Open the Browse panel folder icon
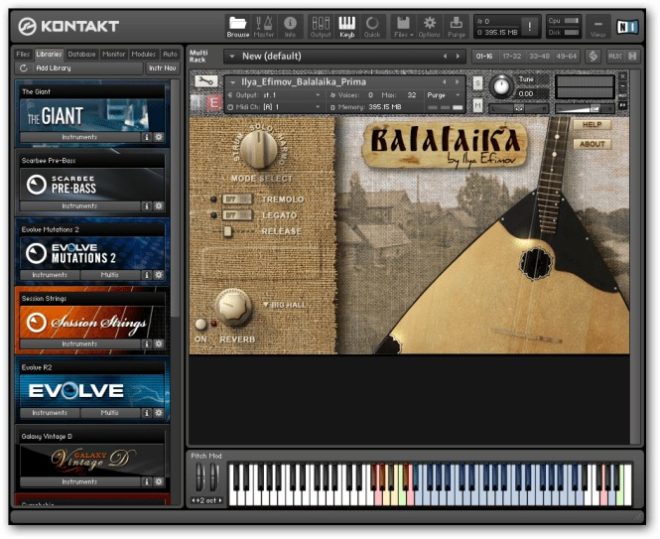The image size is (660, 539). coord(238,26)
